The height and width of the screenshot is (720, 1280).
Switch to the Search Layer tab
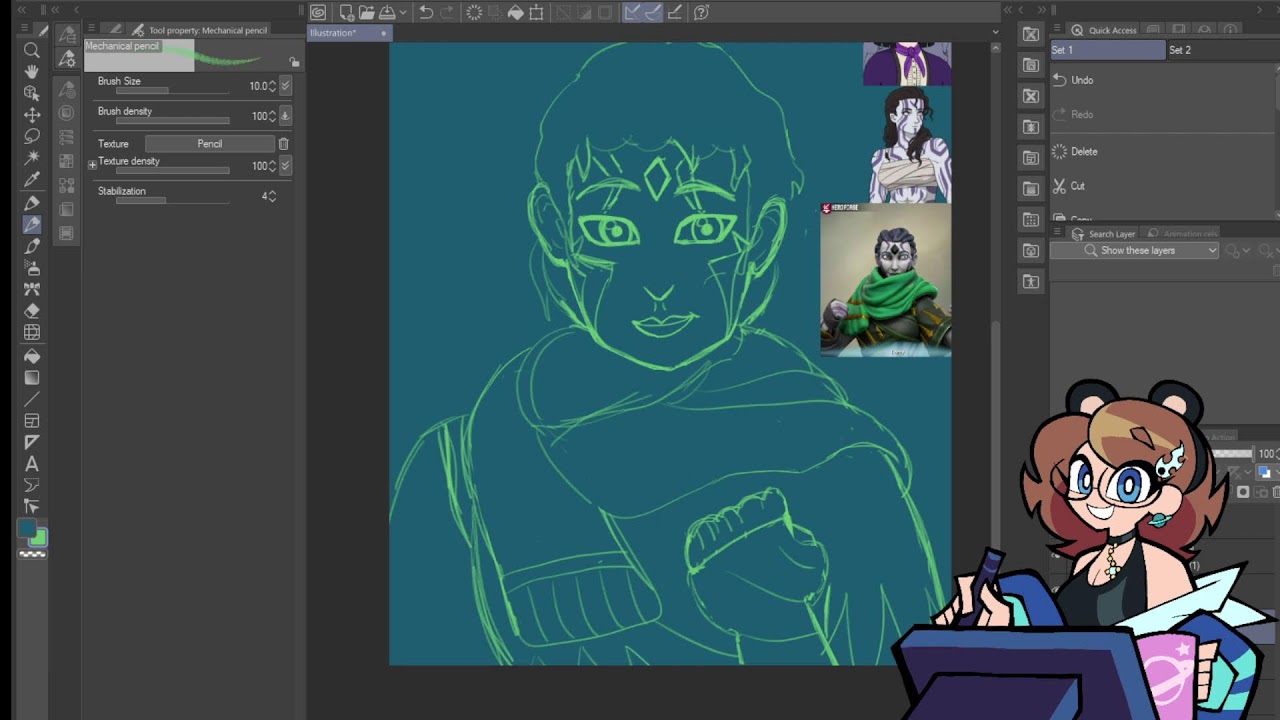[x=1103, y=234]
